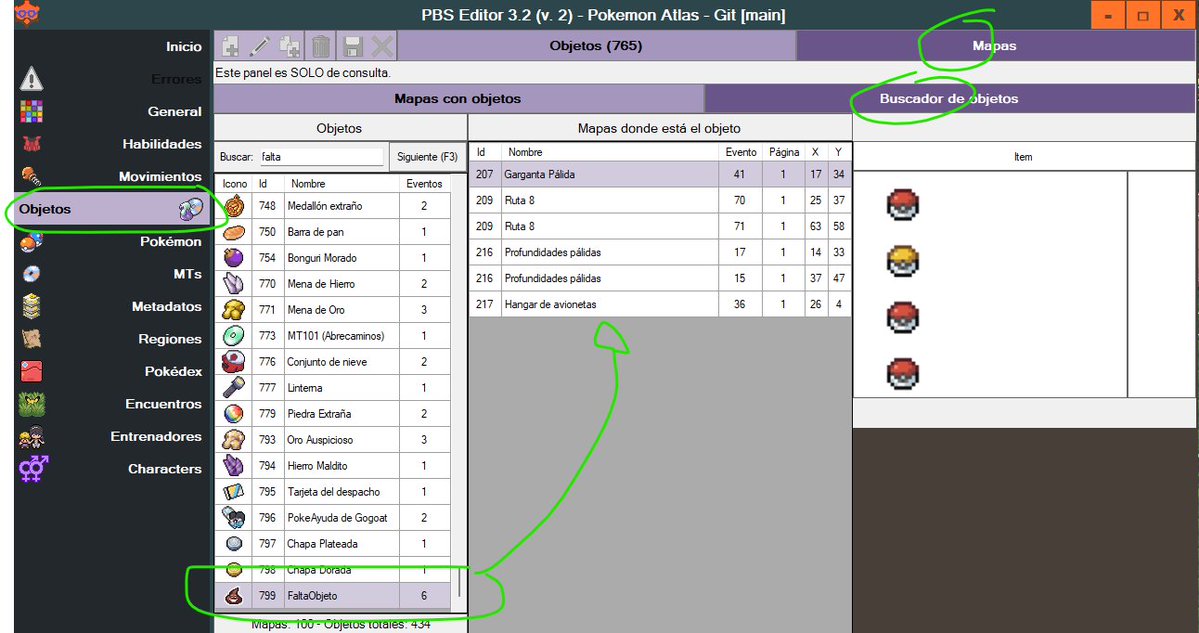Image resolution: width=1199 pixels, height=633 pixels.
Task: Click the add new item toolbar icon
Action: (x=230, y=47)
